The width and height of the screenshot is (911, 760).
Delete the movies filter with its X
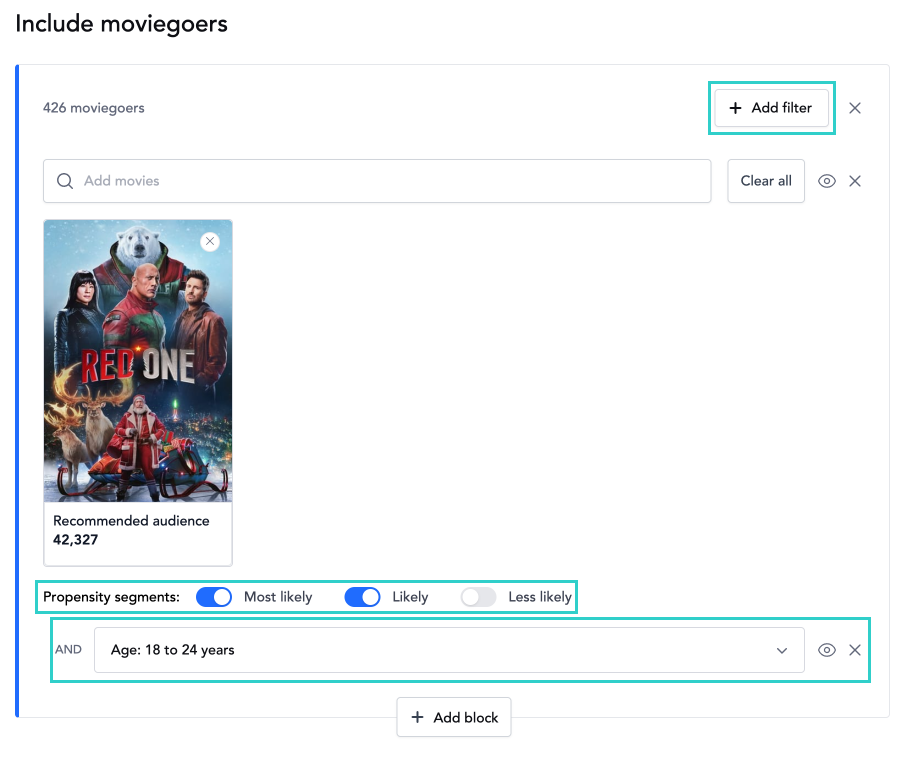(x=855, y=181)
